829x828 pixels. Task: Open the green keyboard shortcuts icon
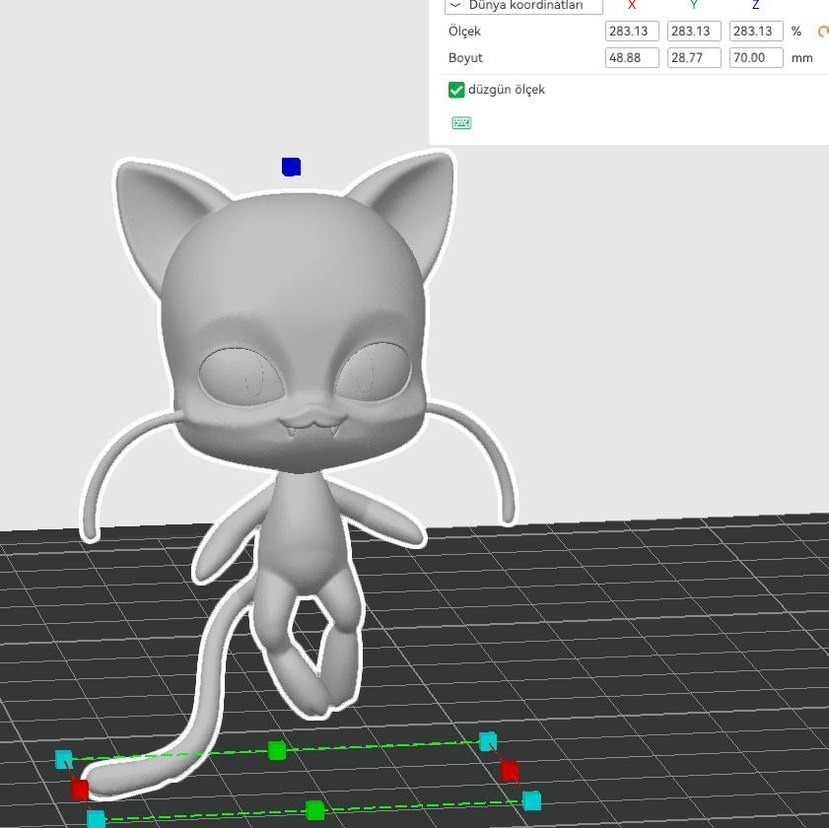click(x=461, y=123)
